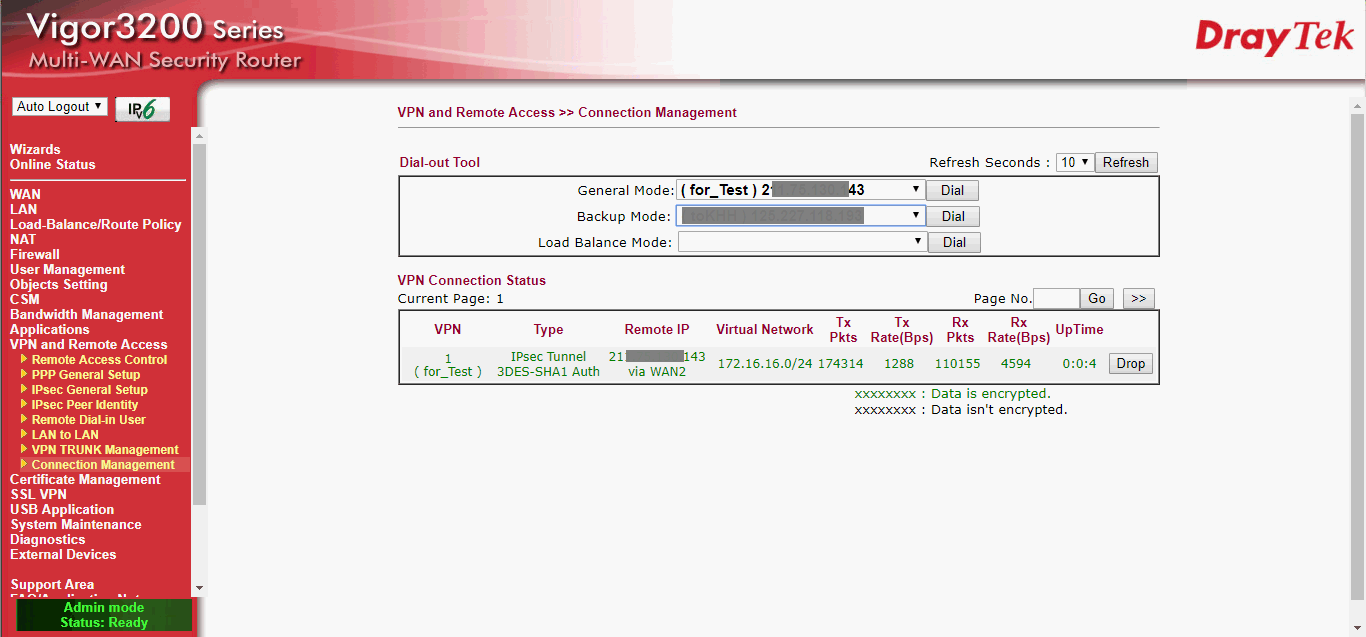Screen dimensions: 1366x637
Task: Click the UpTime value 0:0:4
Action: tap(1080, 364)
